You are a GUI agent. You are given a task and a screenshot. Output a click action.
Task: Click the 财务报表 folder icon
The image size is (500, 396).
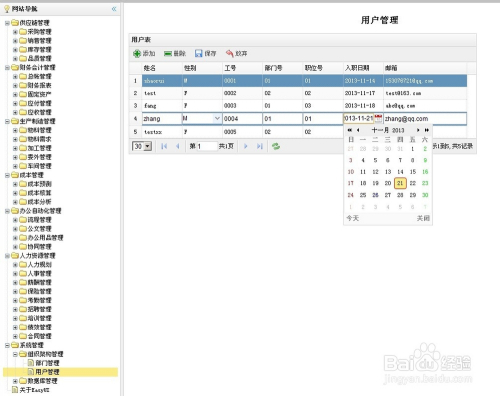(23, 85)
